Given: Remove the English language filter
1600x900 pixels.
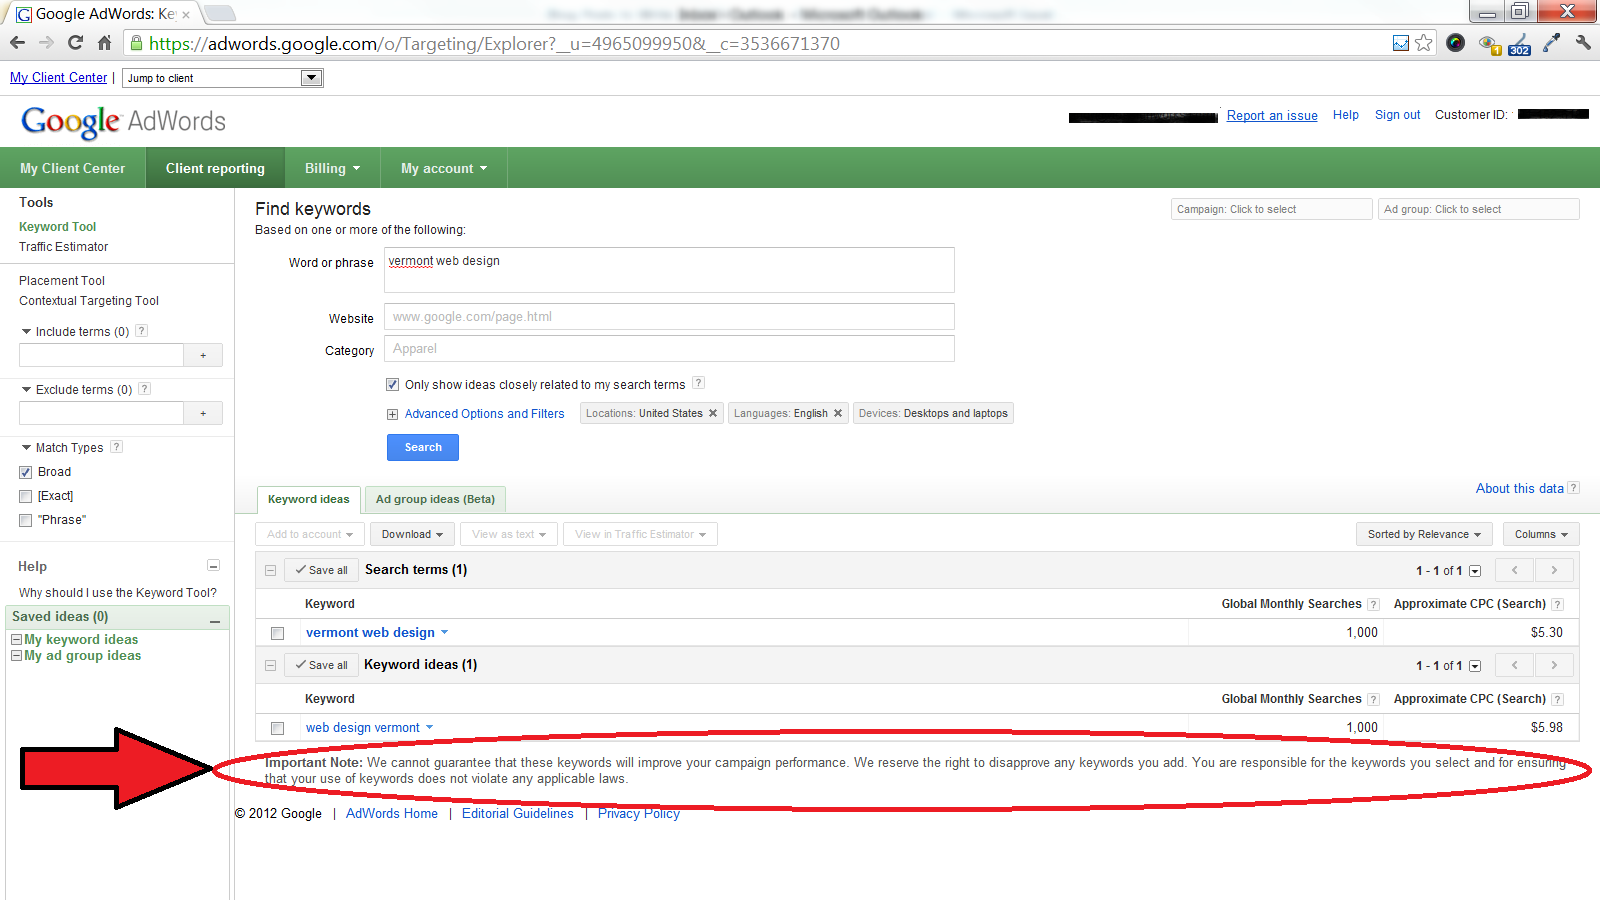Looking at the screenshot, I should pyautogui.click(x=838, y=413).
